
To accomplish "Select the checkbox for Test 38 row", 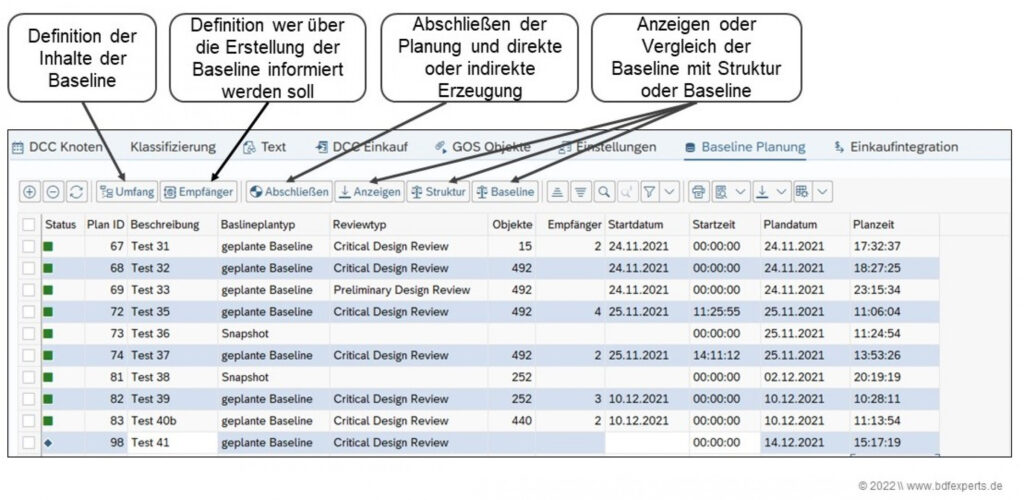I will click(29, 377).
